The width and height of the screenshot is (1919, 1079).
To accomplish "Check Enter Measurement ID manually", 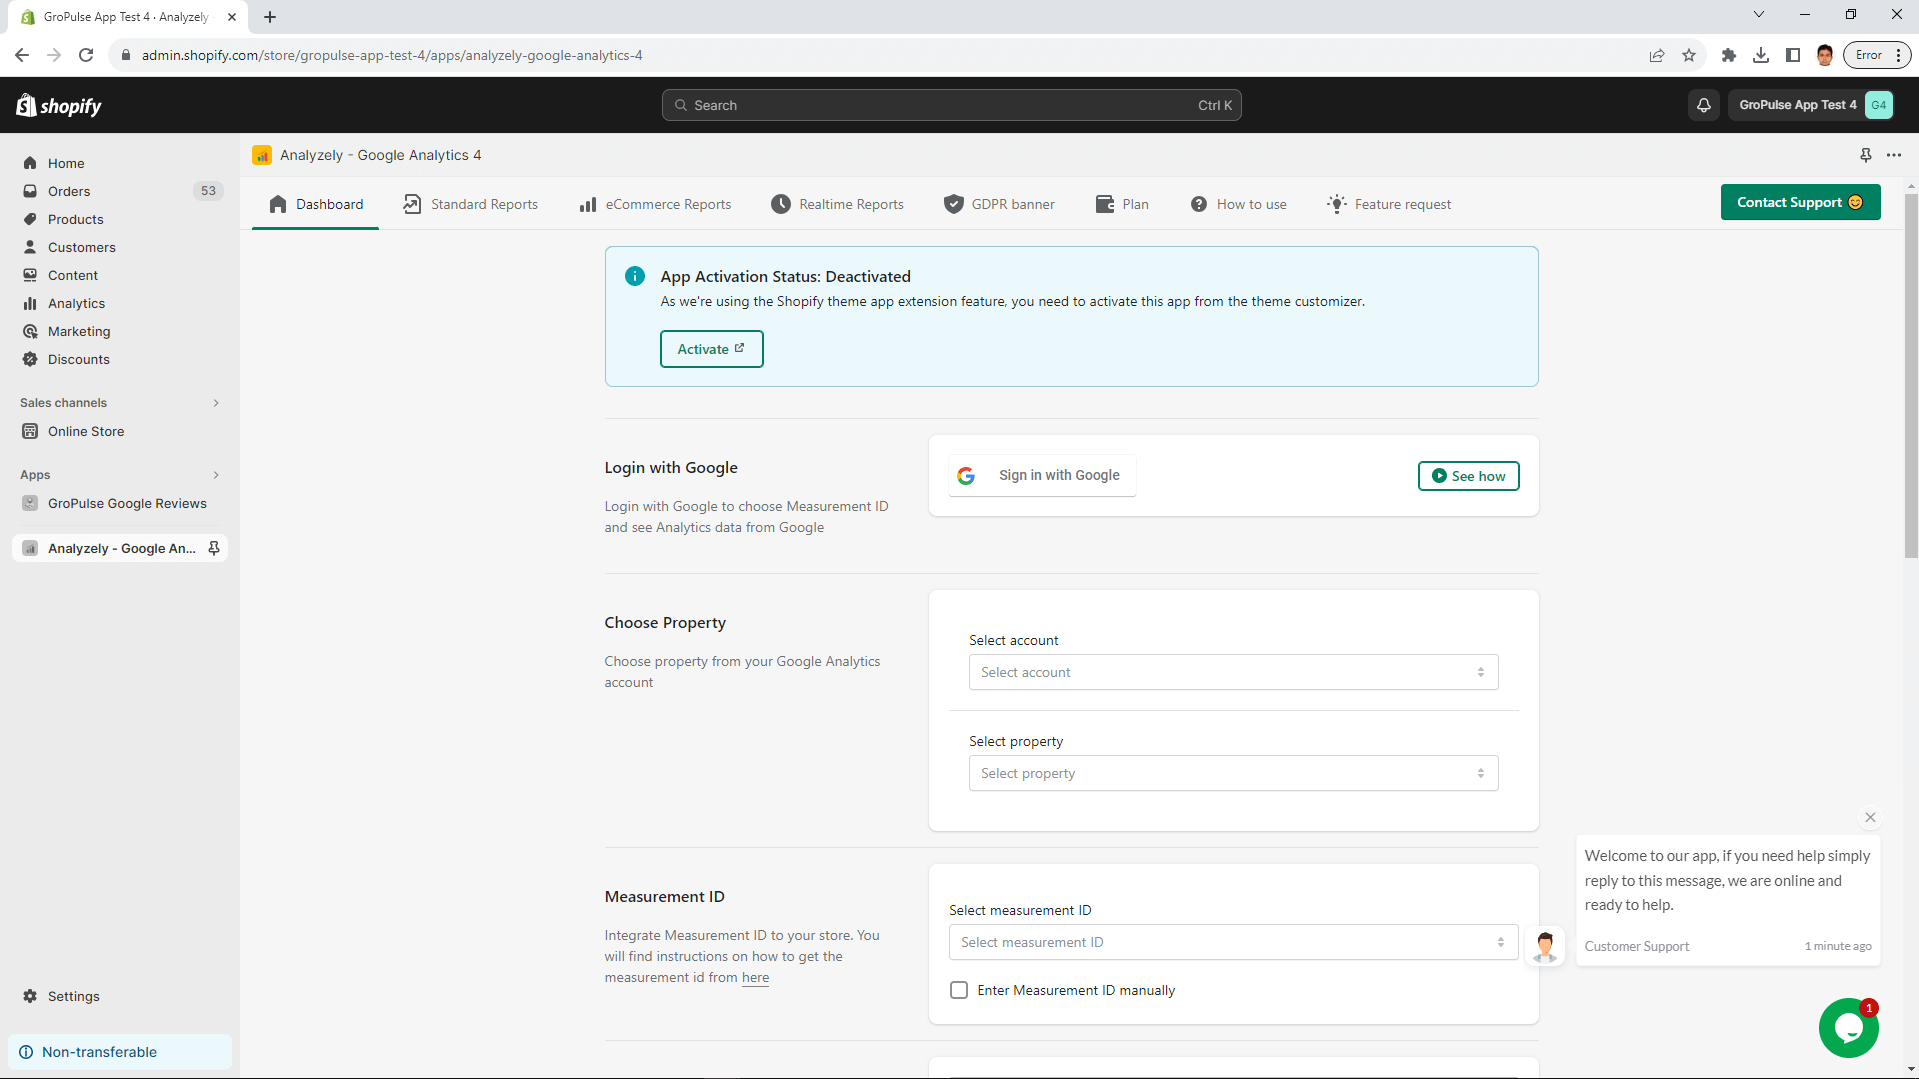I will [x=959, y=990].
